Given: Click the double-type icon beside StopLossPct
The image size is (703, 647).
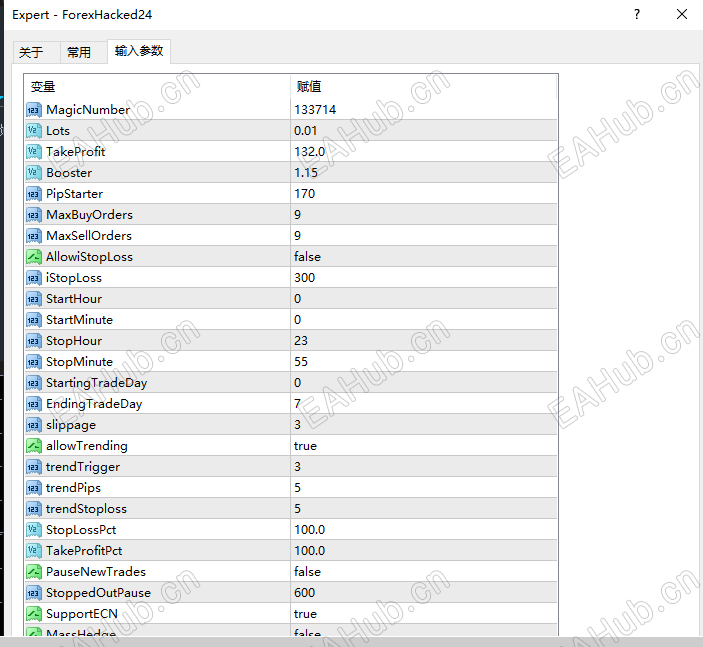Looking at the screenshot, I should (34, 530).
